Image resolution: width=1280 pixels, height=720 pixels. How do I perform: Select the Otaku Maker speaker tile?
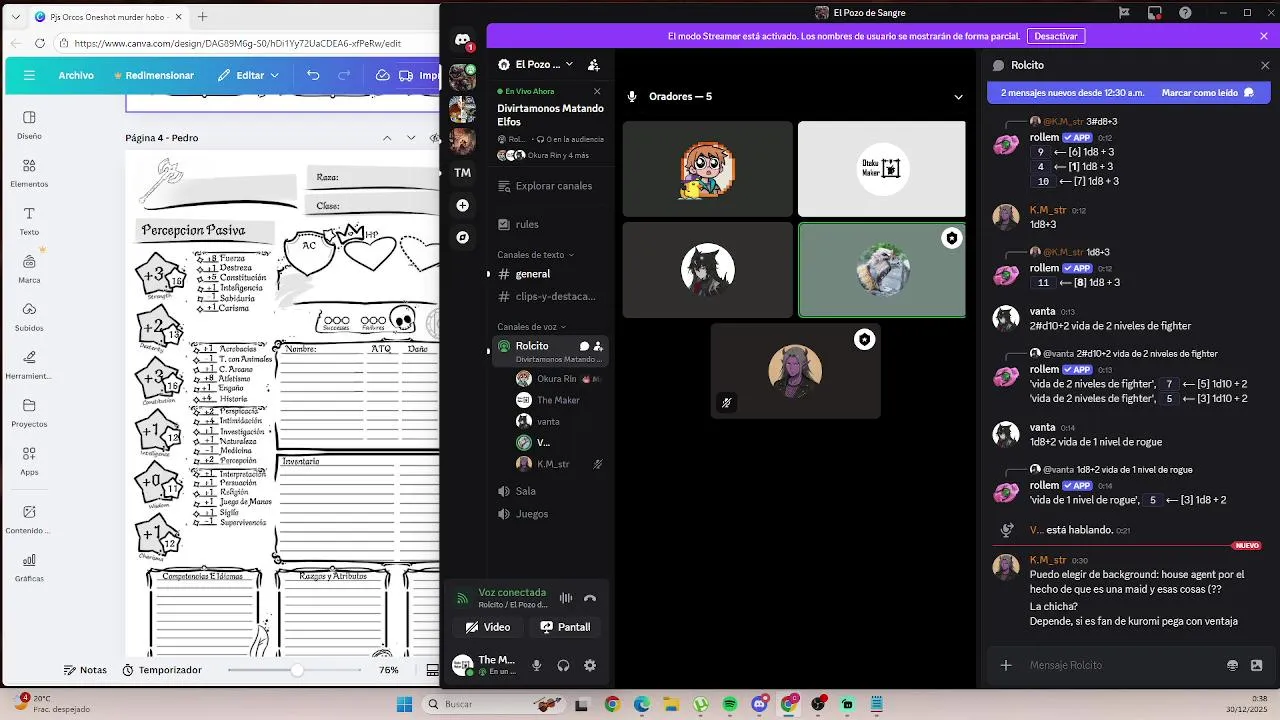tap(882, 169)
